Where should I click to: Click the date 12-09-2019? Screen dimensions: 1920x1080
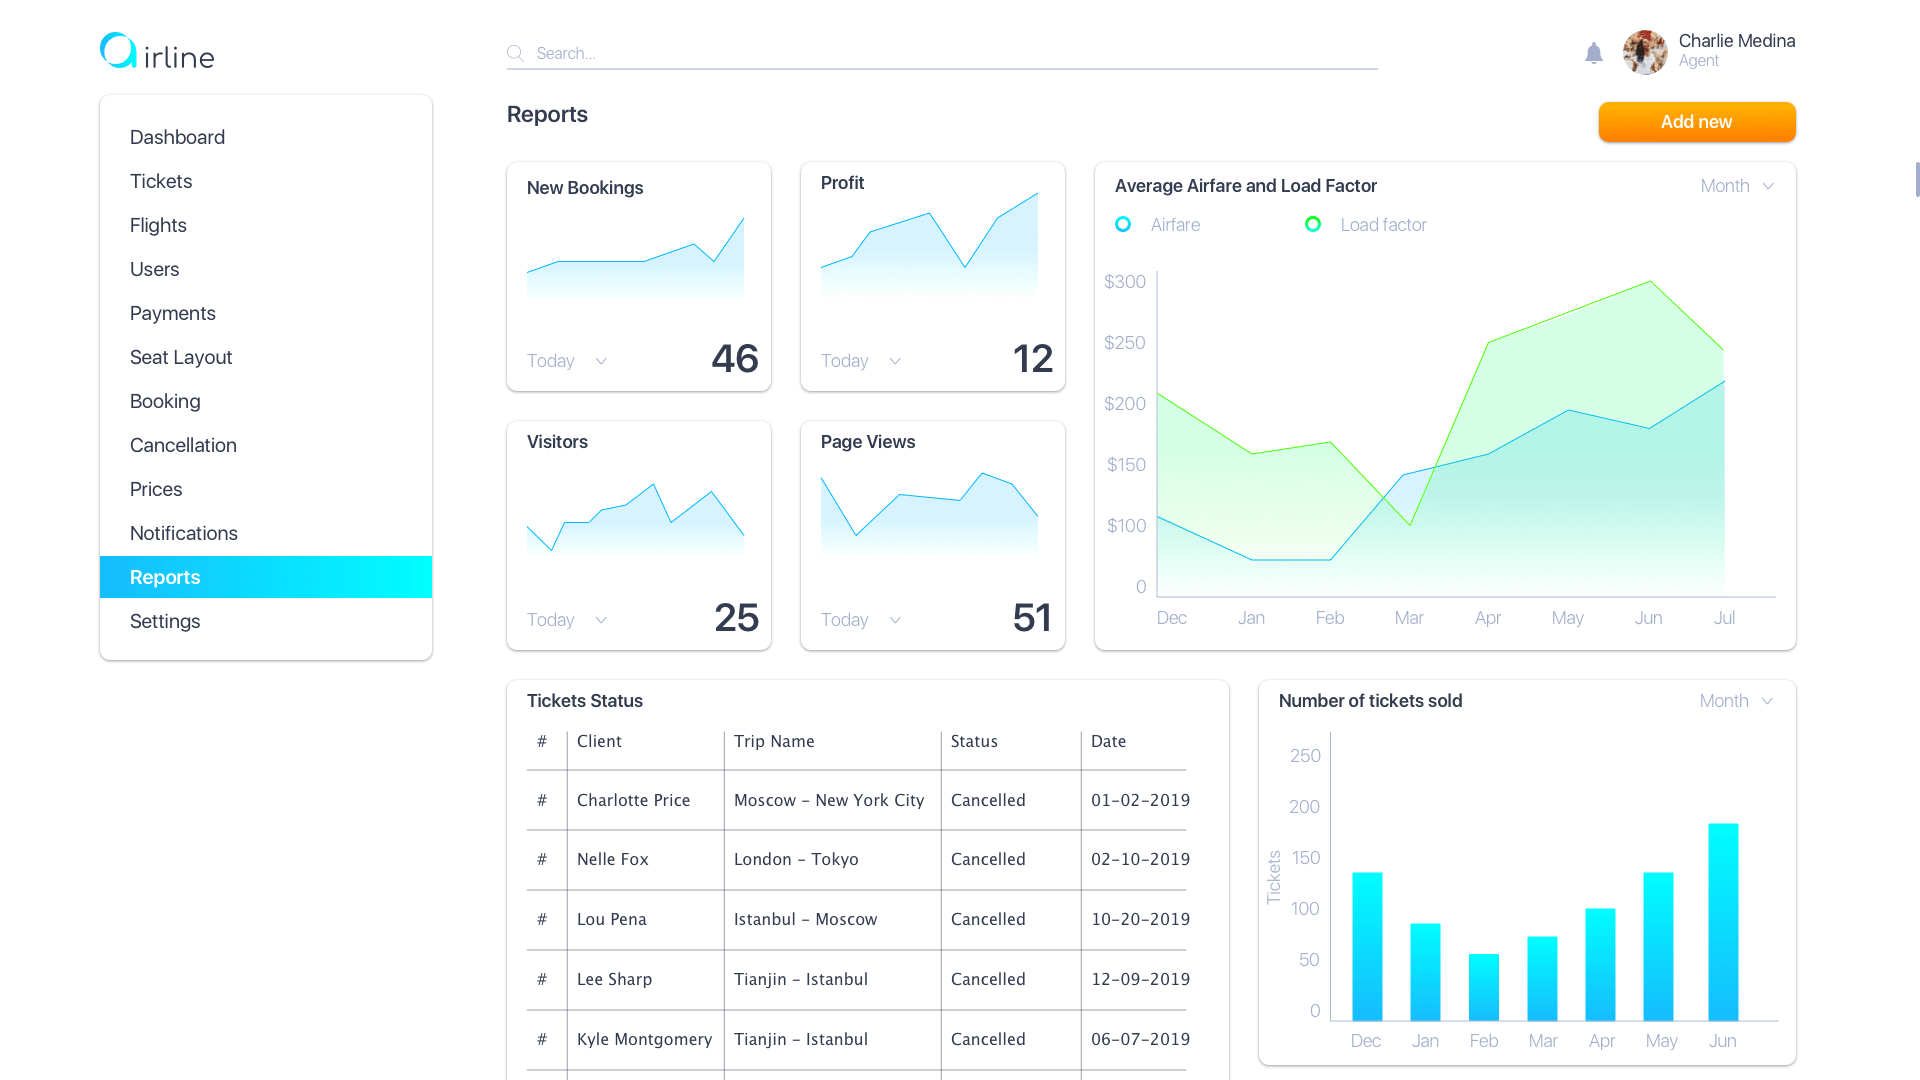coord(1140,980)
